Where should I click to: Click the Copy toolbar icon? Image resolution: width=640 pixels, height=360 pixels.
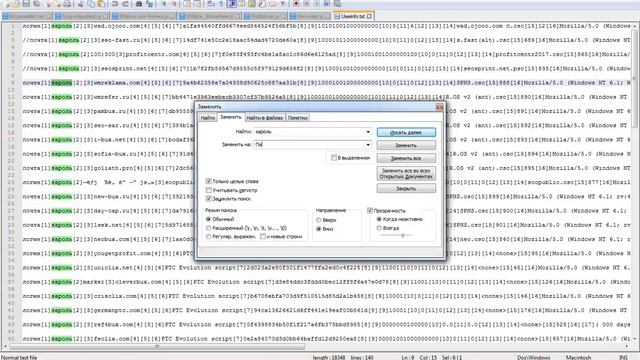pyautogui.click(x=91, y=4)
